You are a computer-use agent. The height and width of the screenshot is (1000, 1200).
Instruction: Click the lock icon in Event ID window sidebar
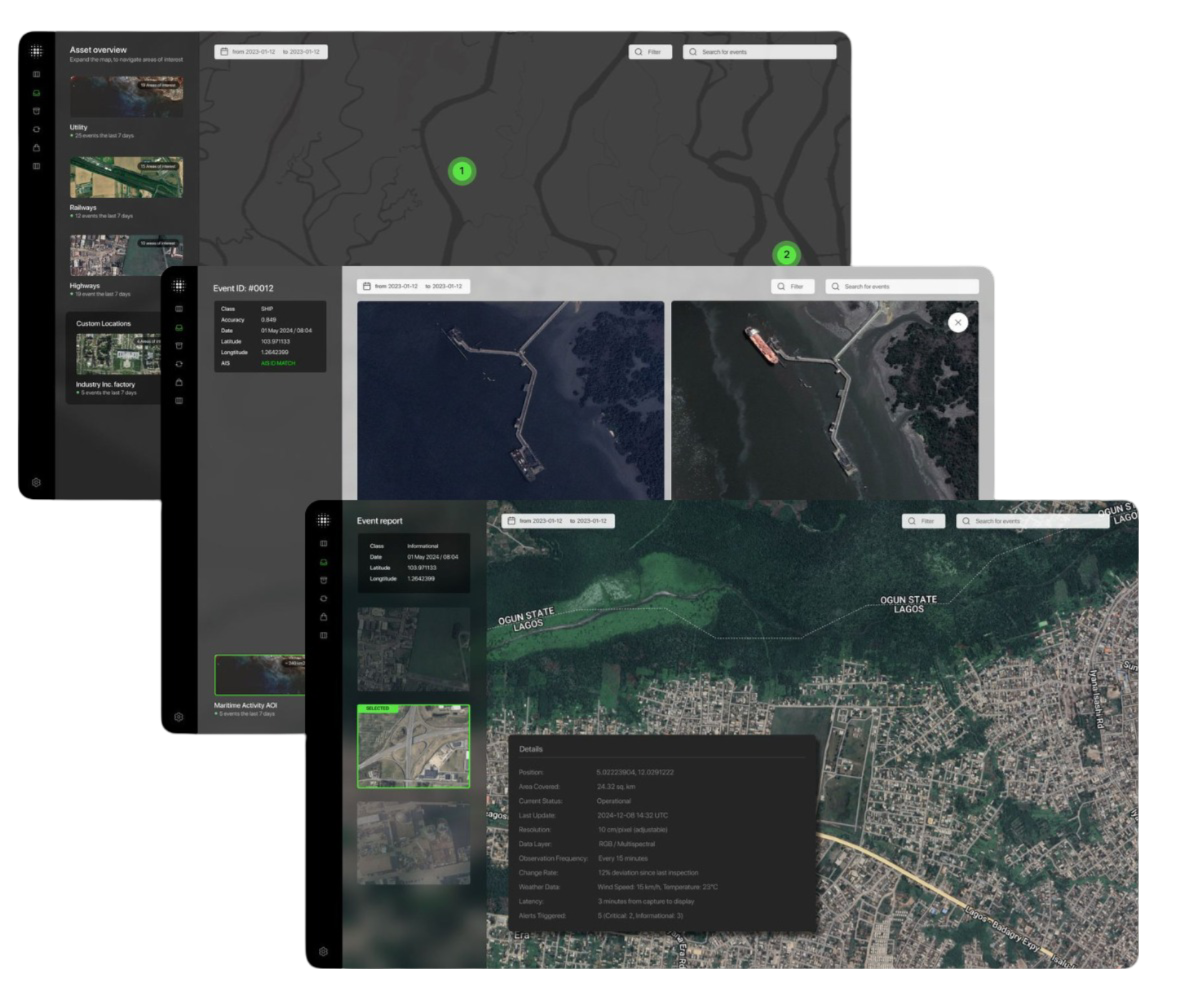[x=179, y=382]
